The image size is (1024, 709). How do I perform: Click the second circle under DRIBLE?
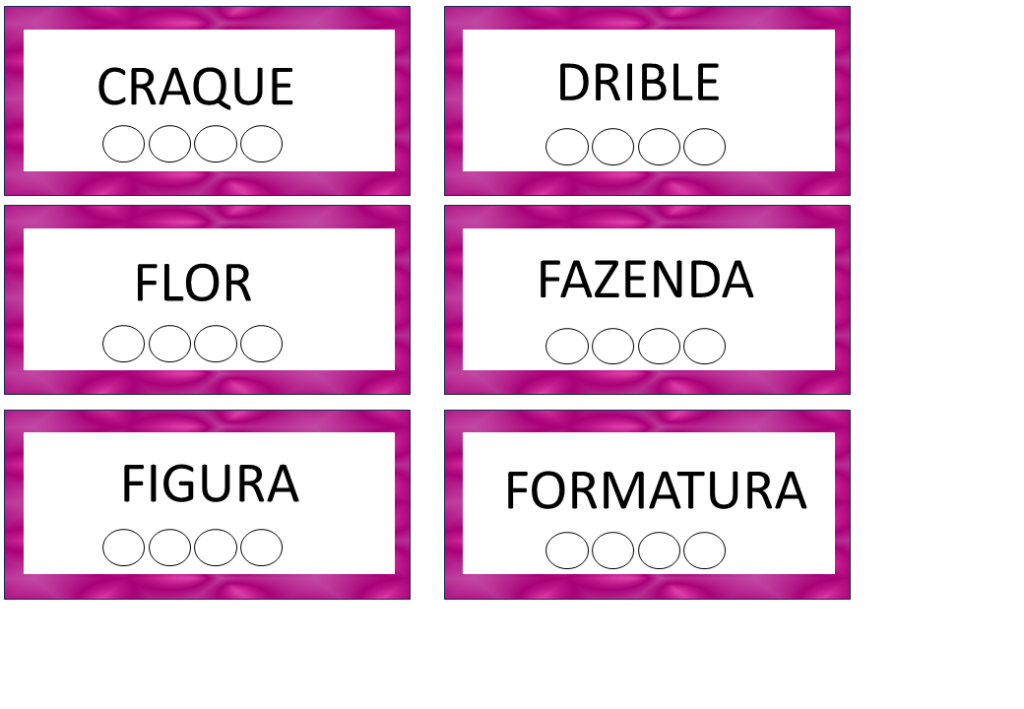613,147
